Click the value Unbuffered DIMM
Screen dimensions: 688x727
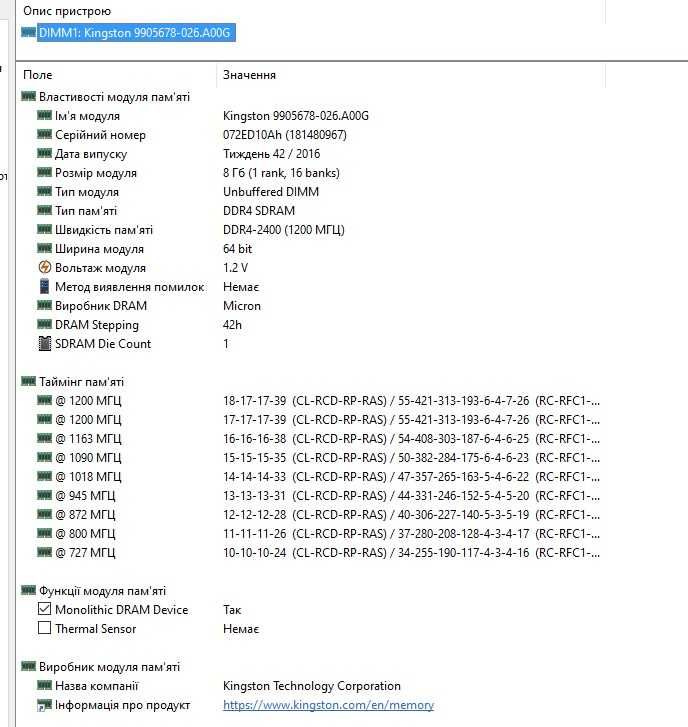[271, 192]
